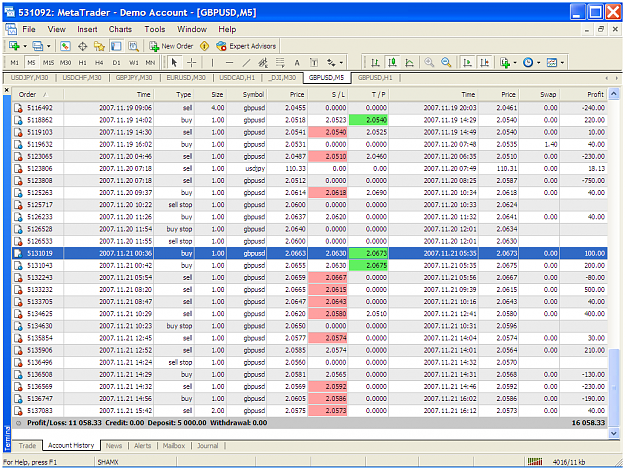The width and height of the screenshot is (625, 470).
Task: Click the Zoom In magnifier
Action: click(429, 63)
